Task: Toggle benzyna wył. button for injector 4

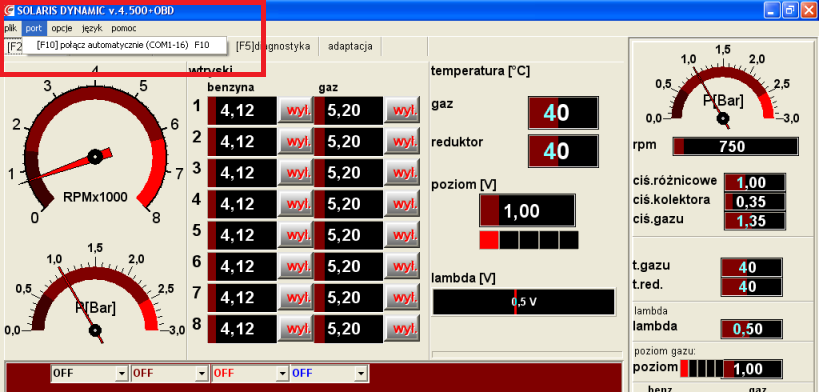Action: (x=296, y=204)
